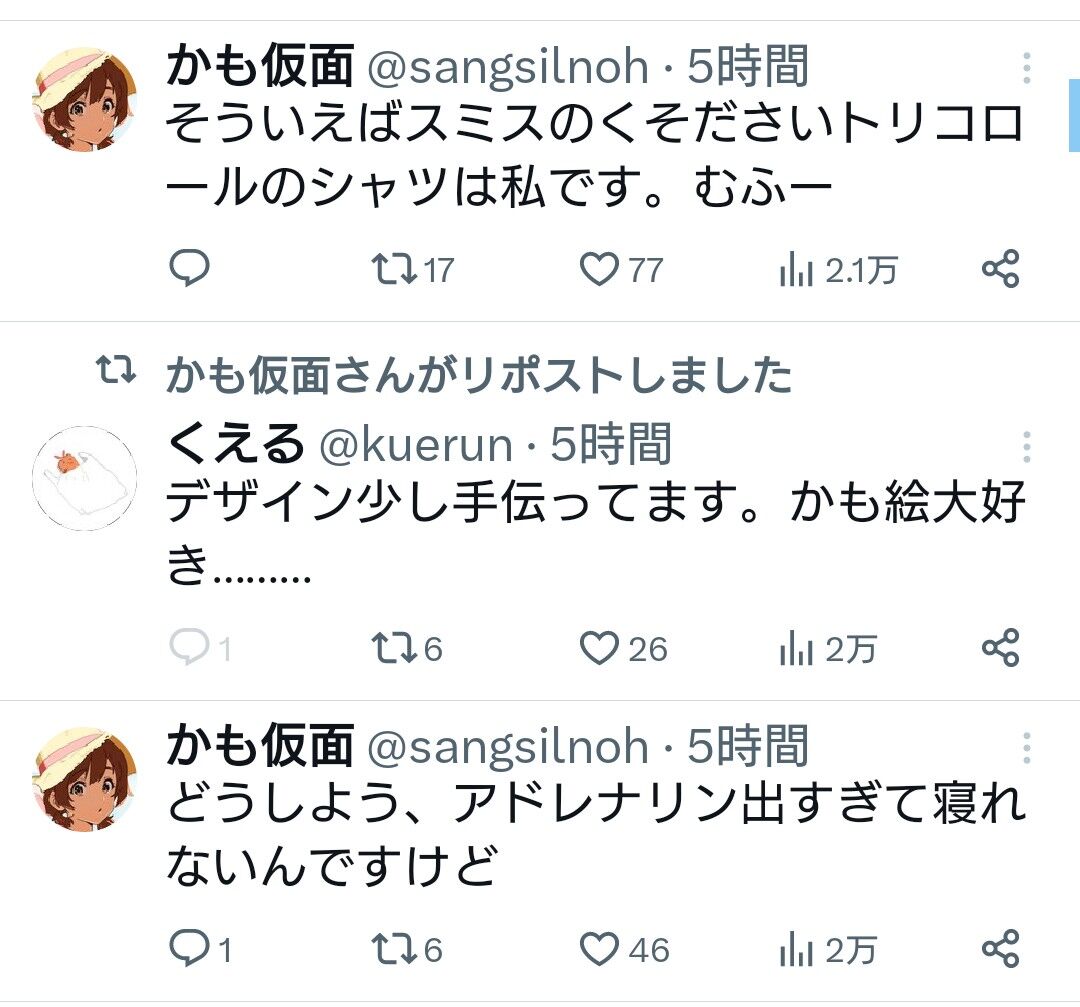Image resolution: width=1080 pixels, height=1007 pixels.
Task: Open more options on くえる's tweet
Action: (1027, 446)
